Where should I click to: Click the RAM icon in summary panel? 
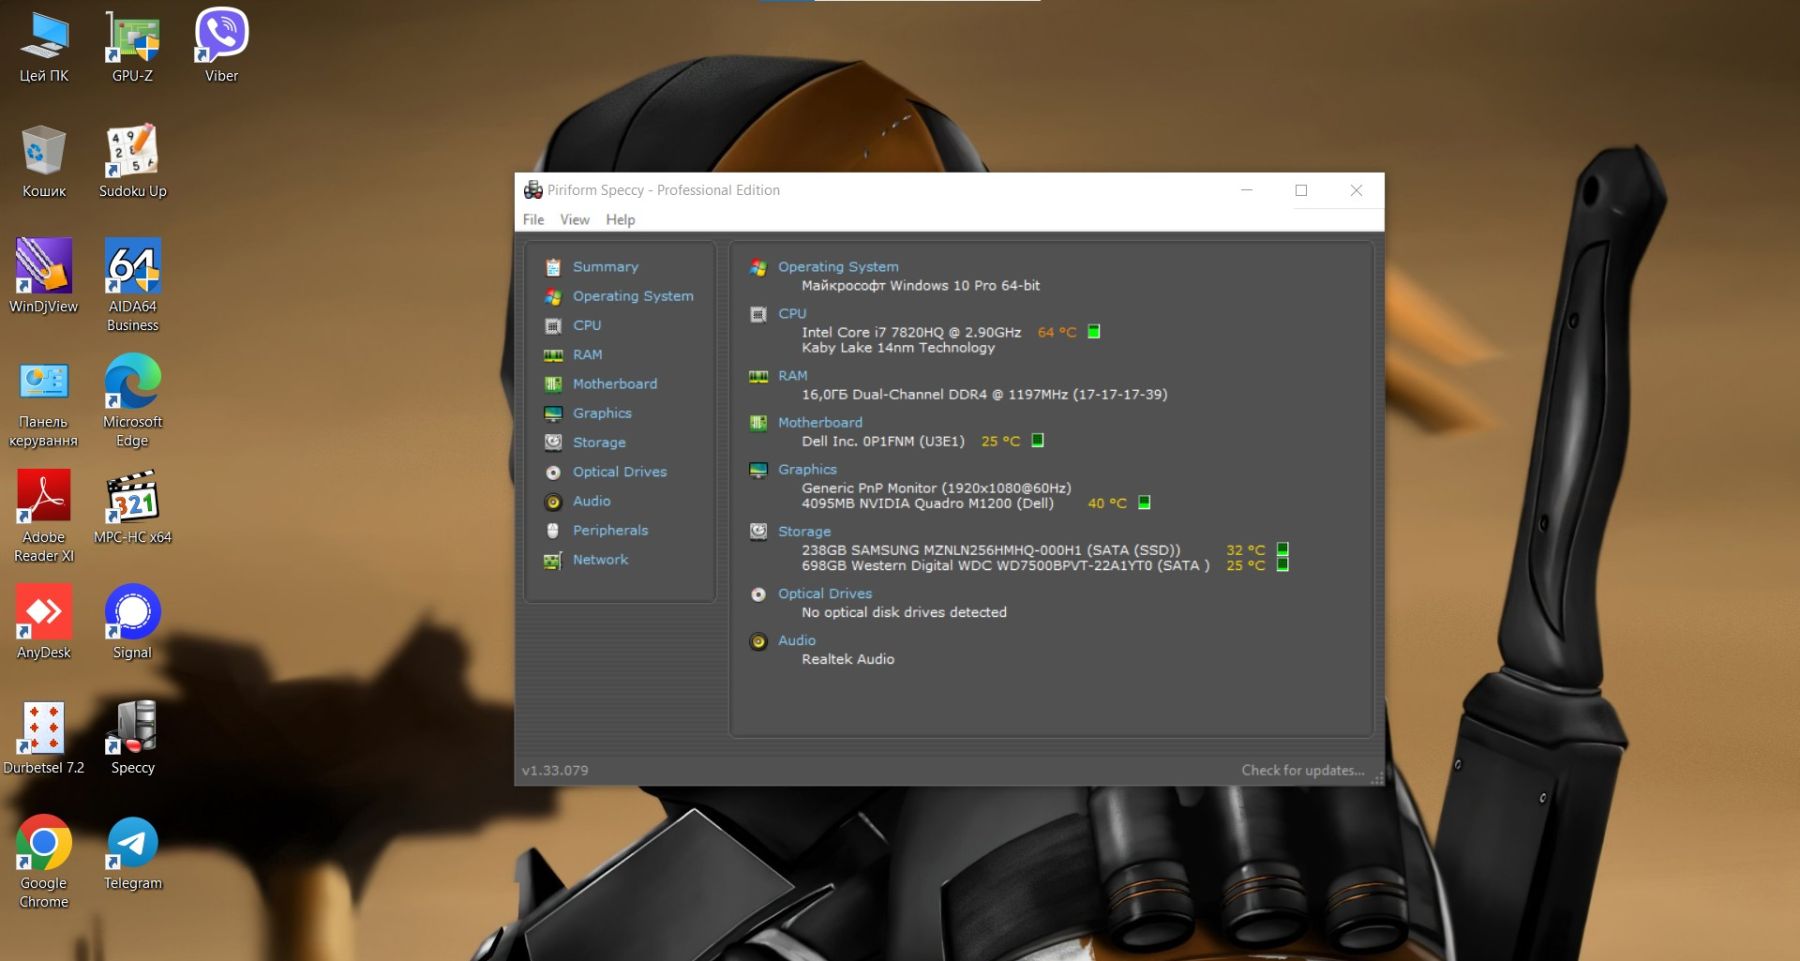coord(758,376)
